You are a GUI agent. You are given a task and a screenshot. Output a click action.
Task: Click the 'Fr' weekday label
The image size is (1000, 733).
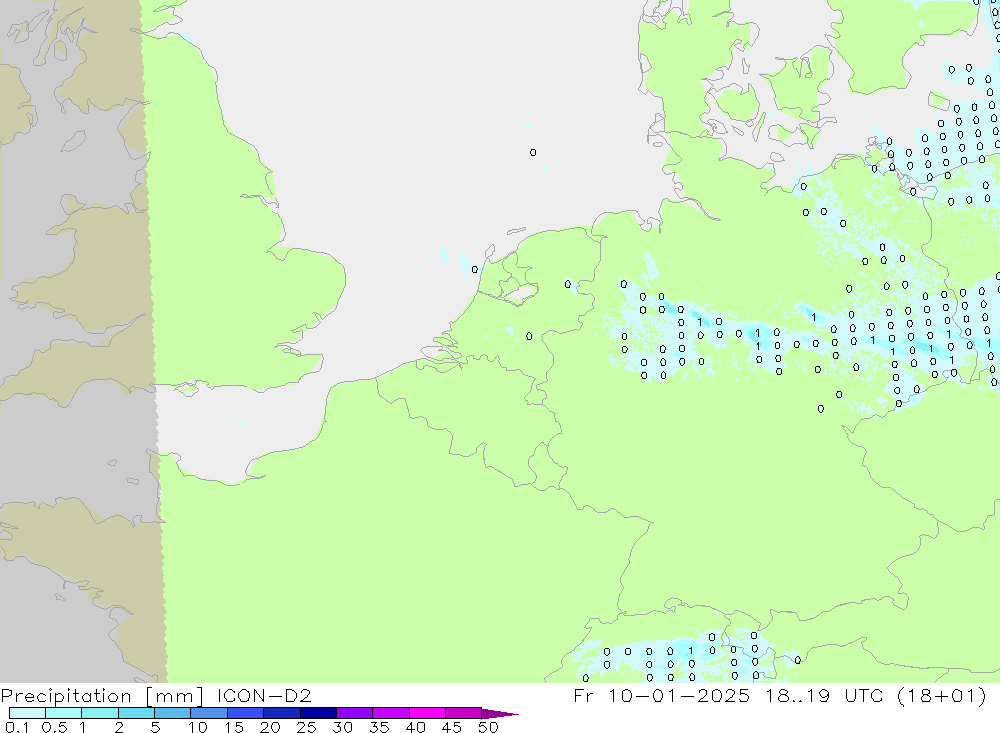tap(583, 695)
